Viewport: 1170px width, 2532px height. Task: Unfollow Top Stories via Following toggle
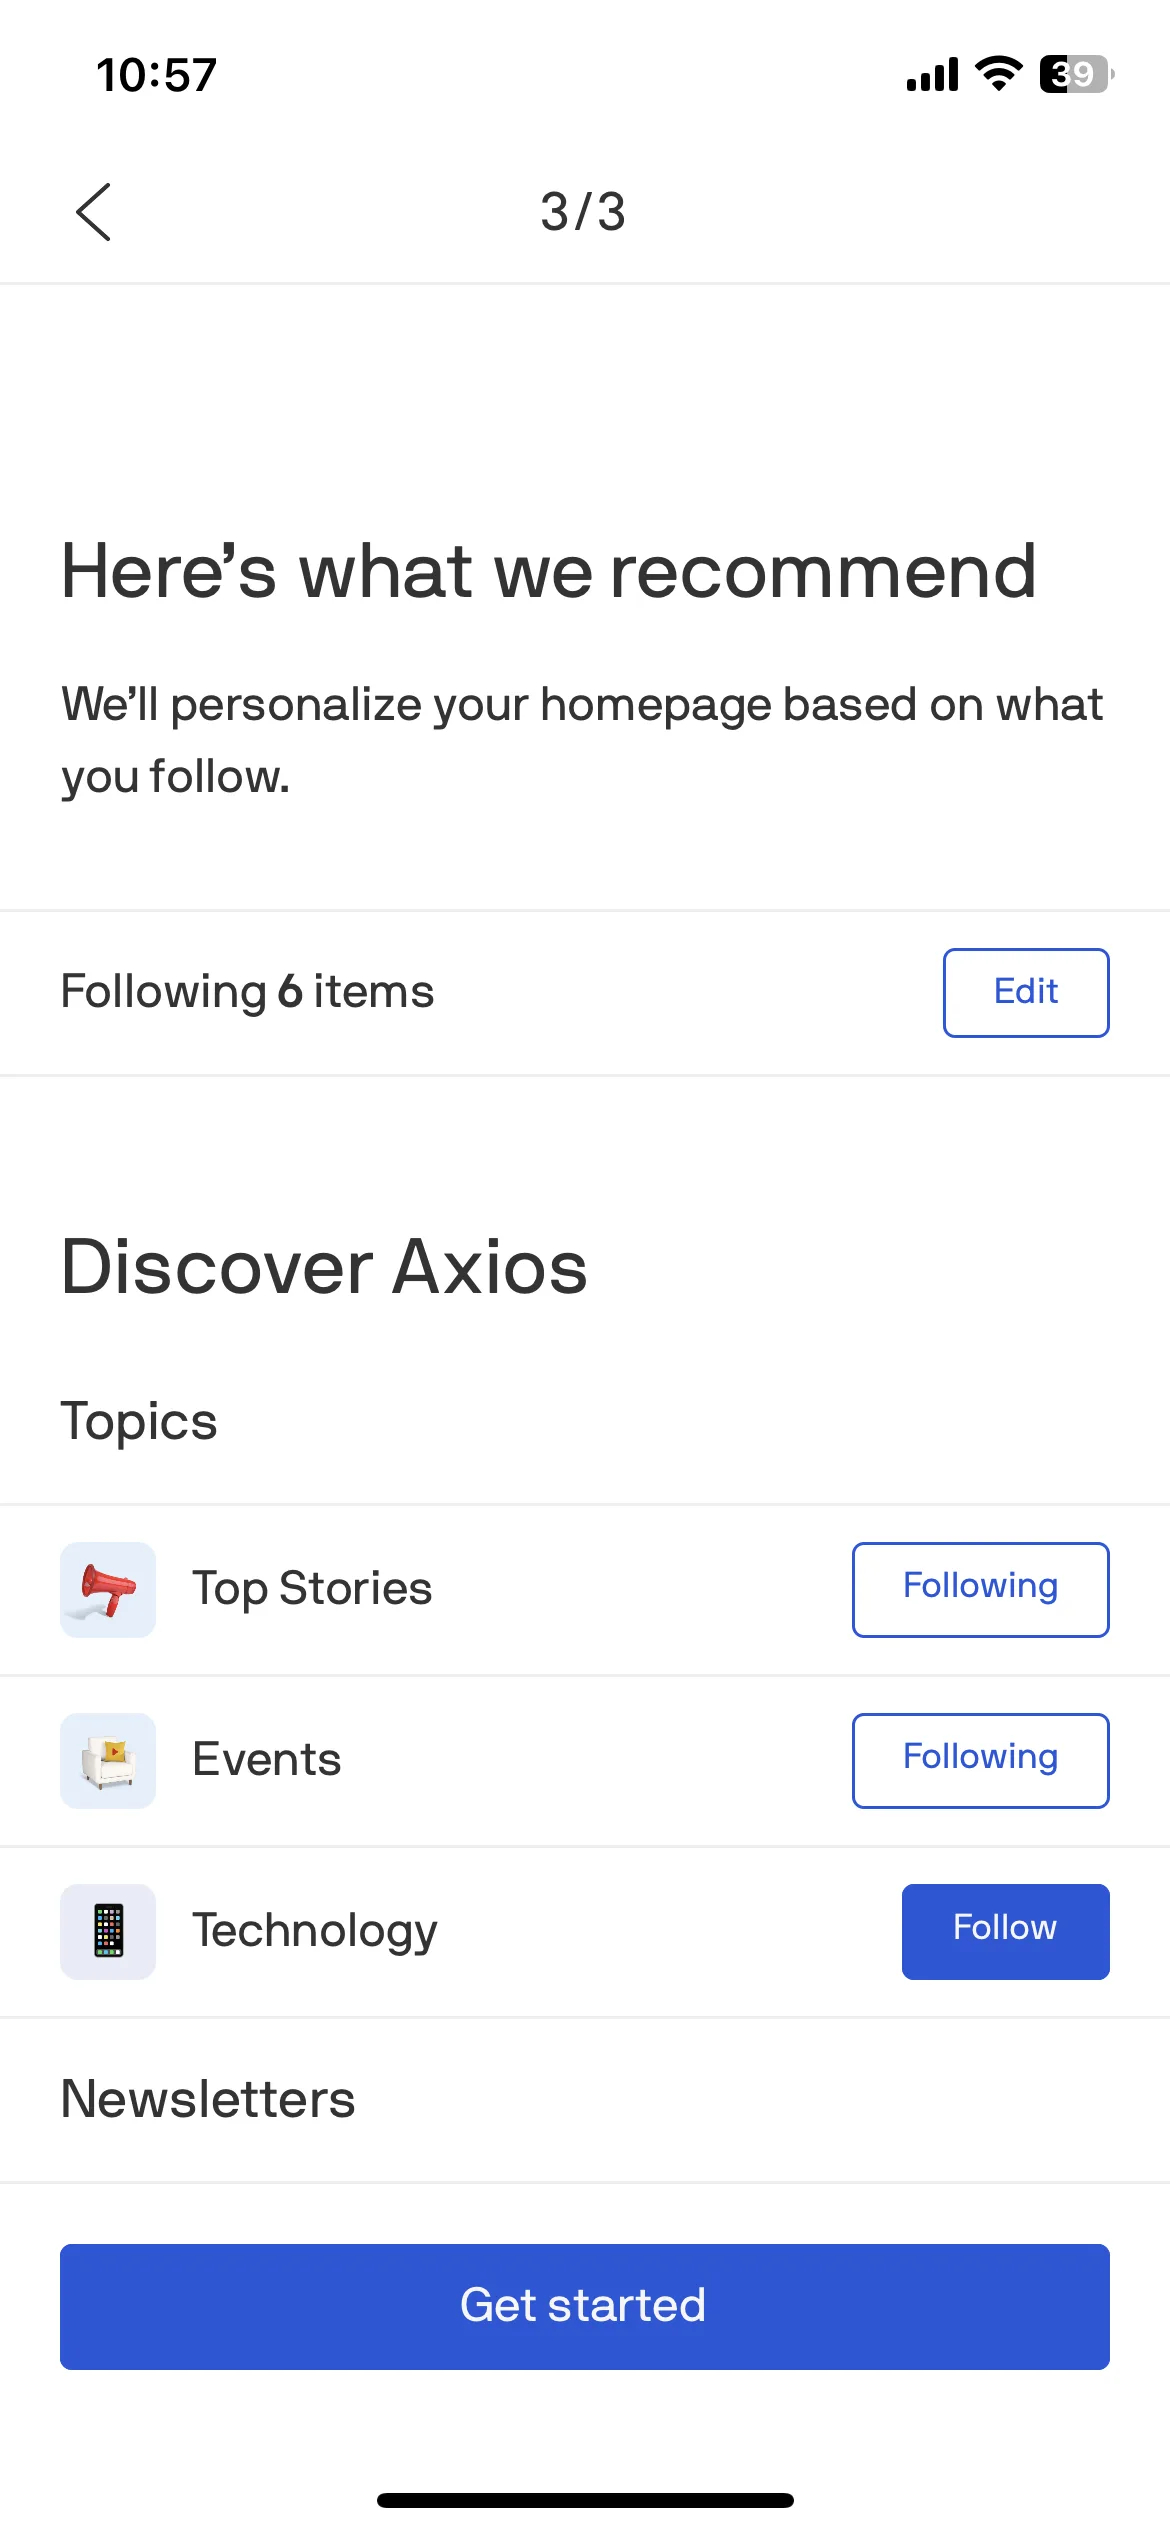(980, 1589)
